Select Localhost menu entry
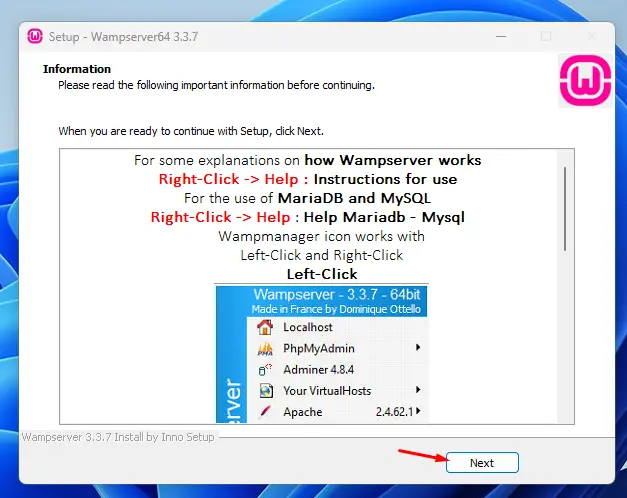This screenshot has height=498, width=627. [x=337, y=327]
